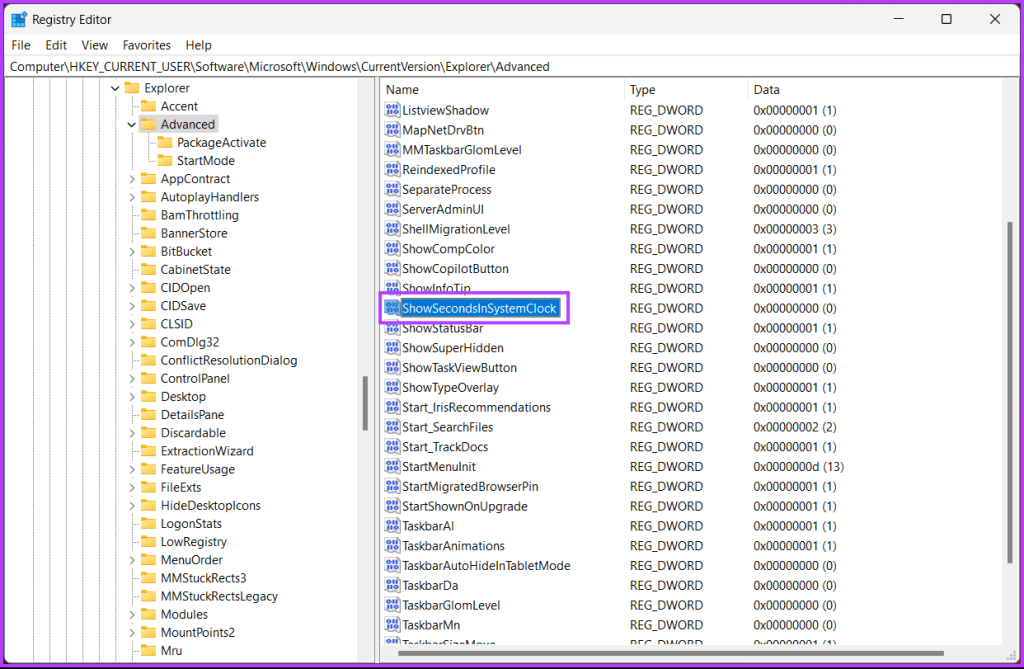
Task: Open the Start_TrackDocs value icon
Action: [392, 447]
